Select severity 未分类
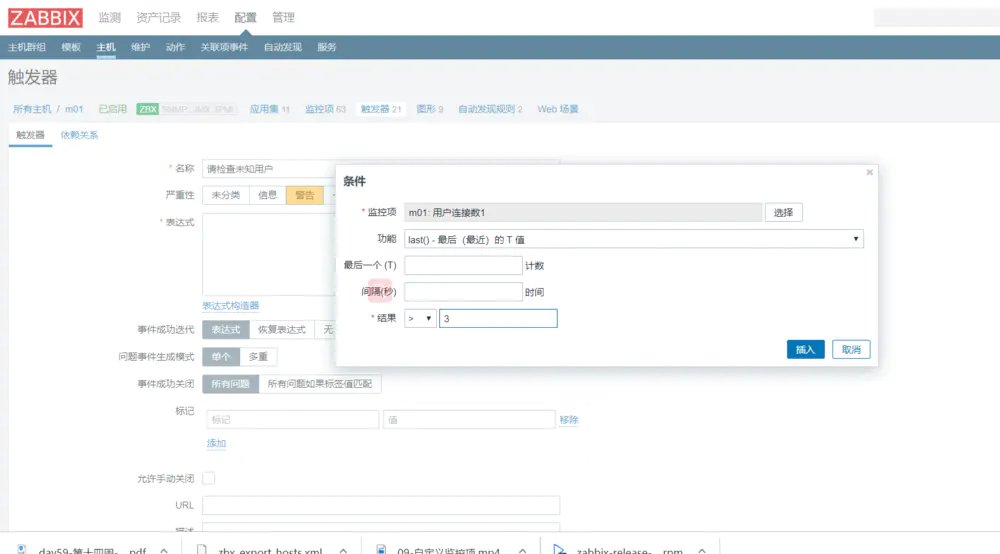Image resolution: width=1000 pixels, height=554 pixels. tap(226, 195)
